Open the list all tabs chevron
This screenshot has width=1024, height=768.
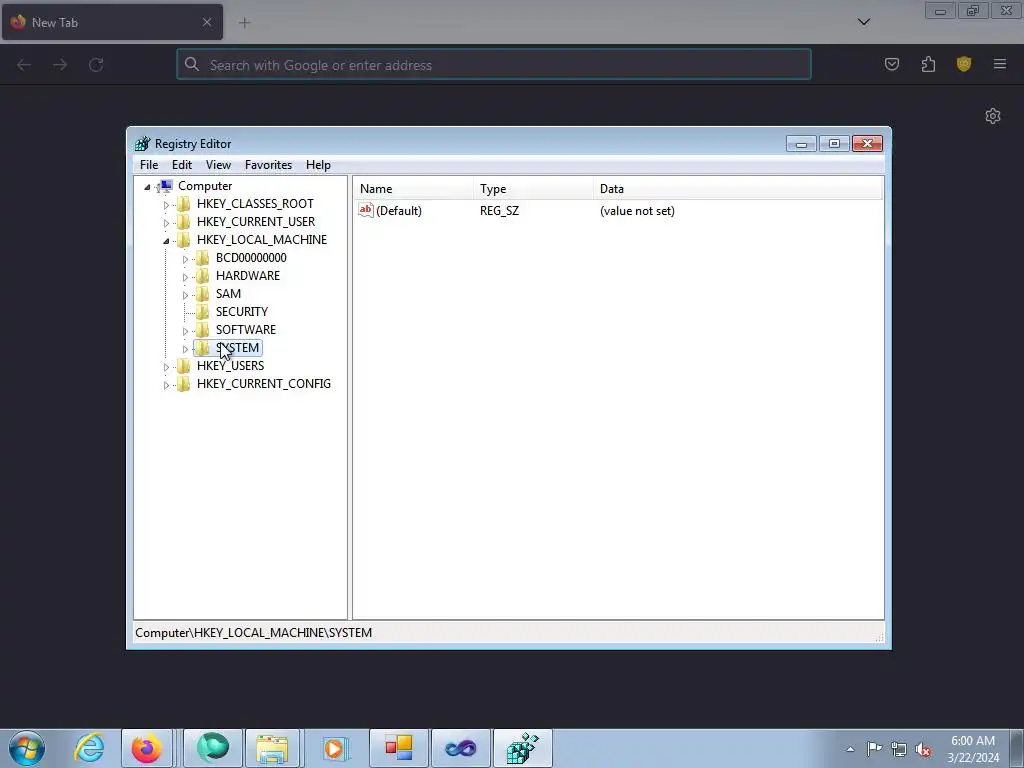(863, 22)
